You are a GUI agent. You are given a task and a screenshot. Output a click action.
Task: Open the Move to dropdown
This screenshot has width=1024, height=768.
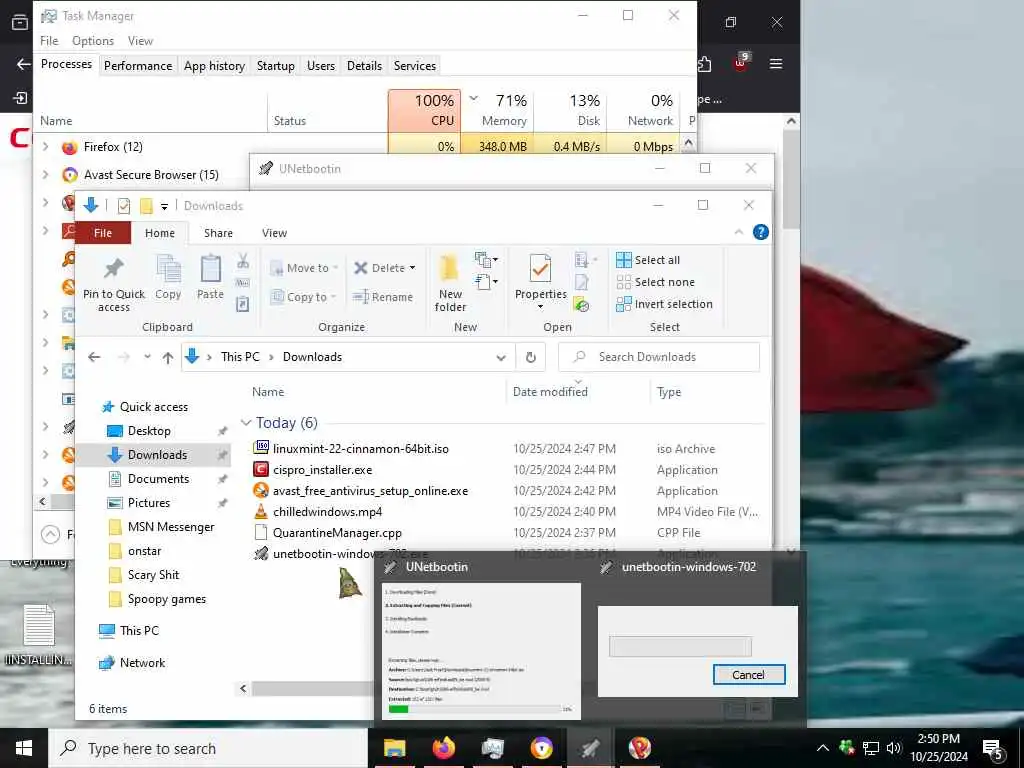click(304, 268)
